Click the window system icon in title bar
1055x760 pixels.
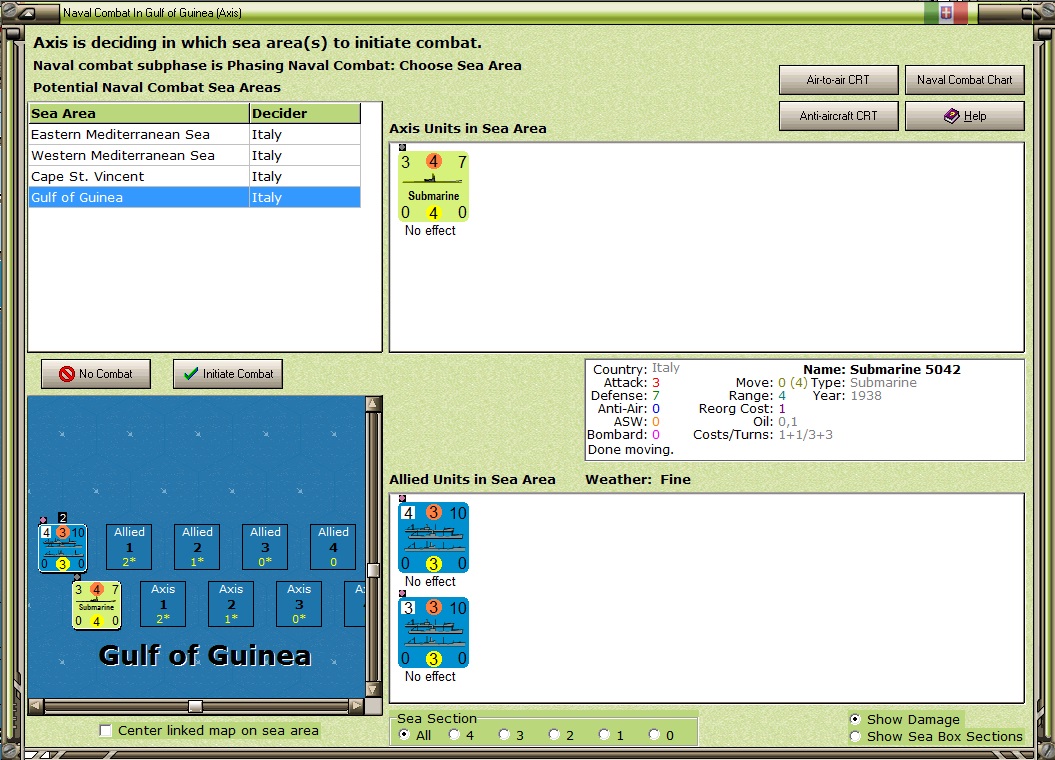coord(27,13)
